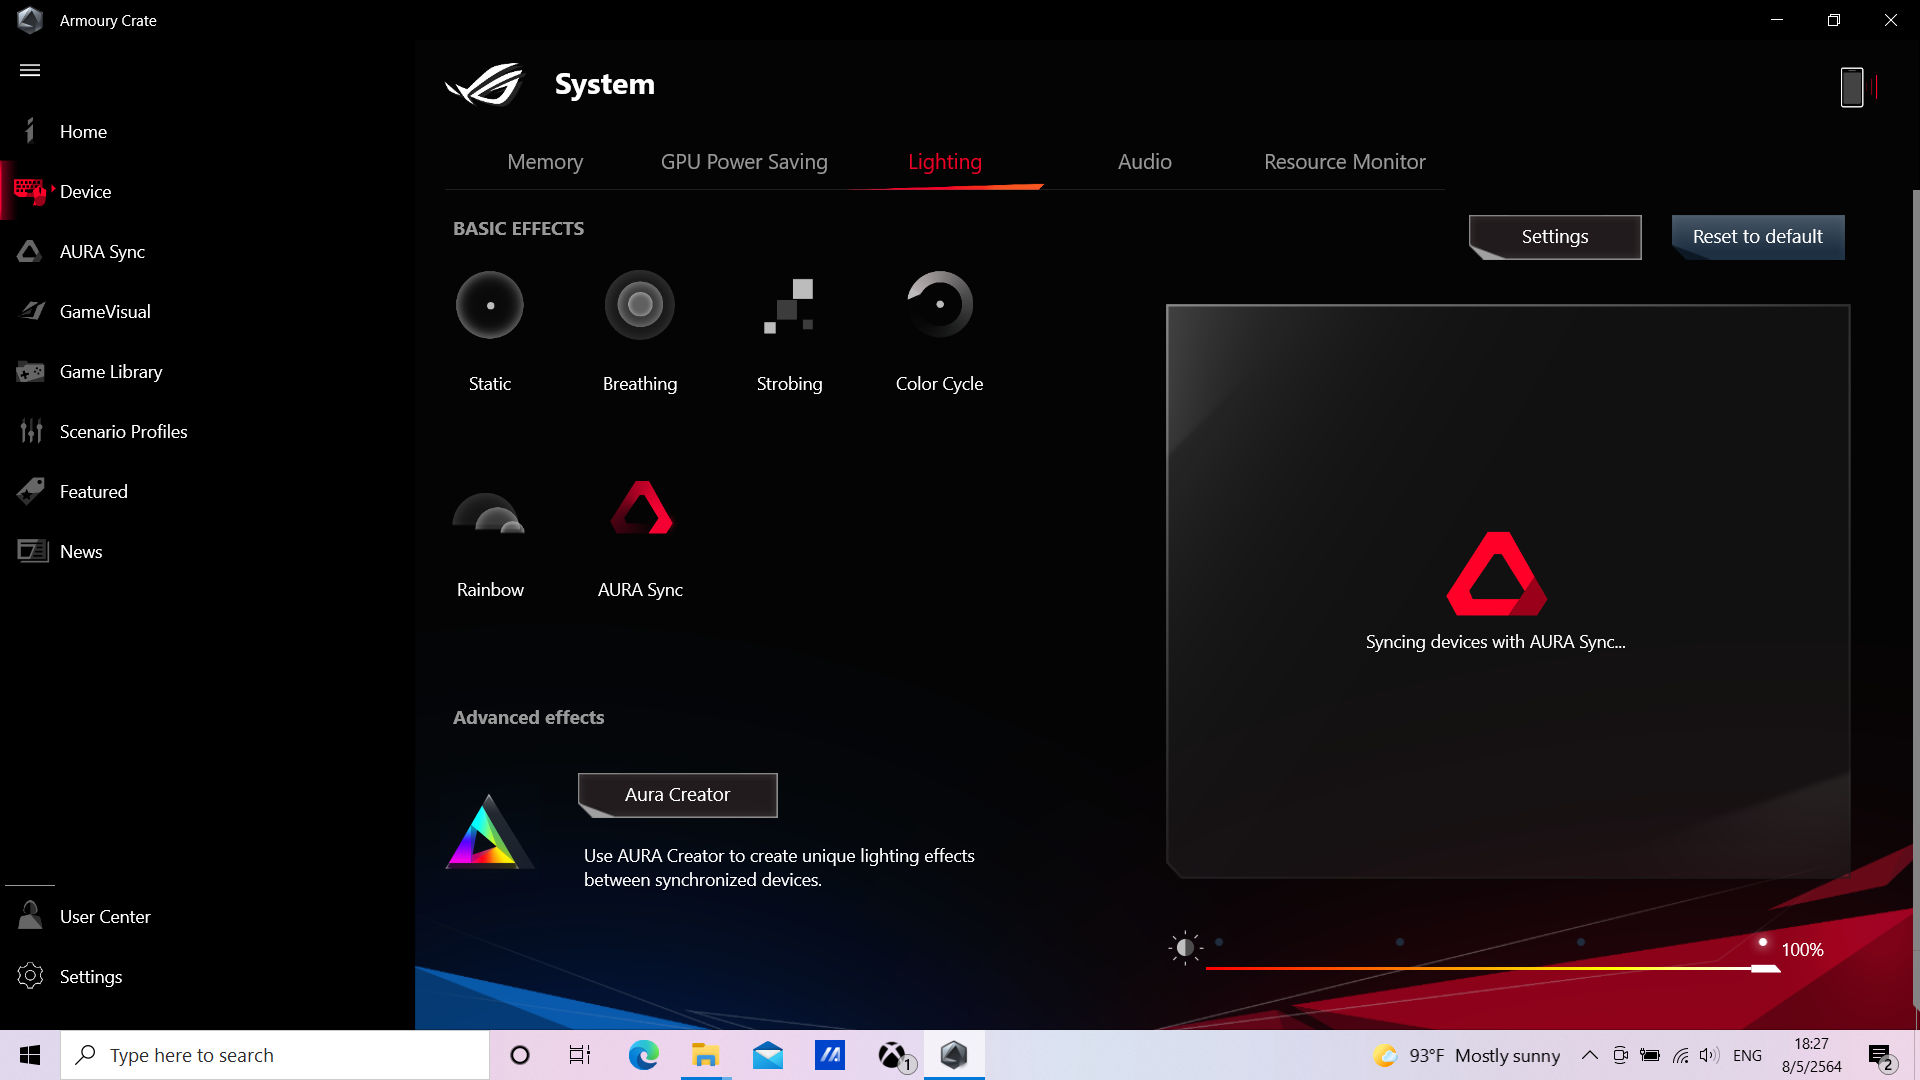Set brightness to the second level dot
1920x1080 pixels.
(x=1399, y=942)
